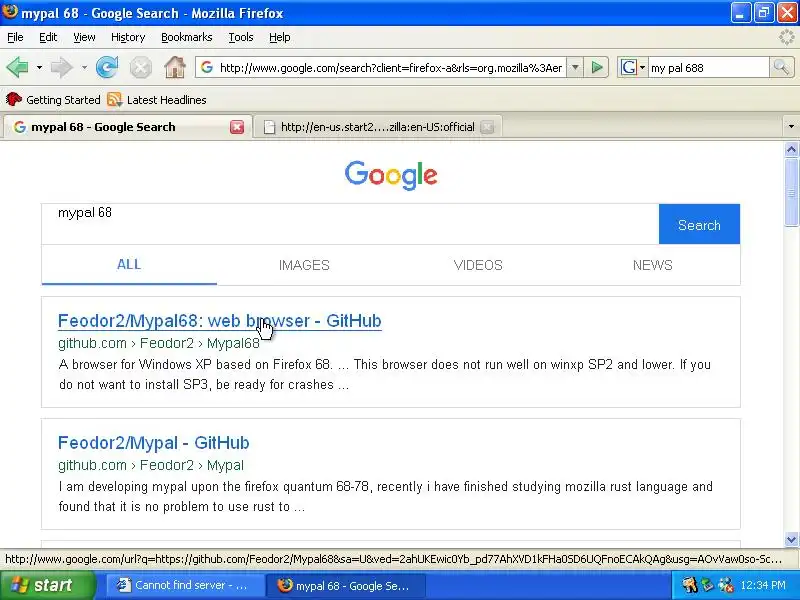The width and height of the screenshot is (800, 600).
Task: Click the Google favicon in the address bar
Action: coord(207,67)
